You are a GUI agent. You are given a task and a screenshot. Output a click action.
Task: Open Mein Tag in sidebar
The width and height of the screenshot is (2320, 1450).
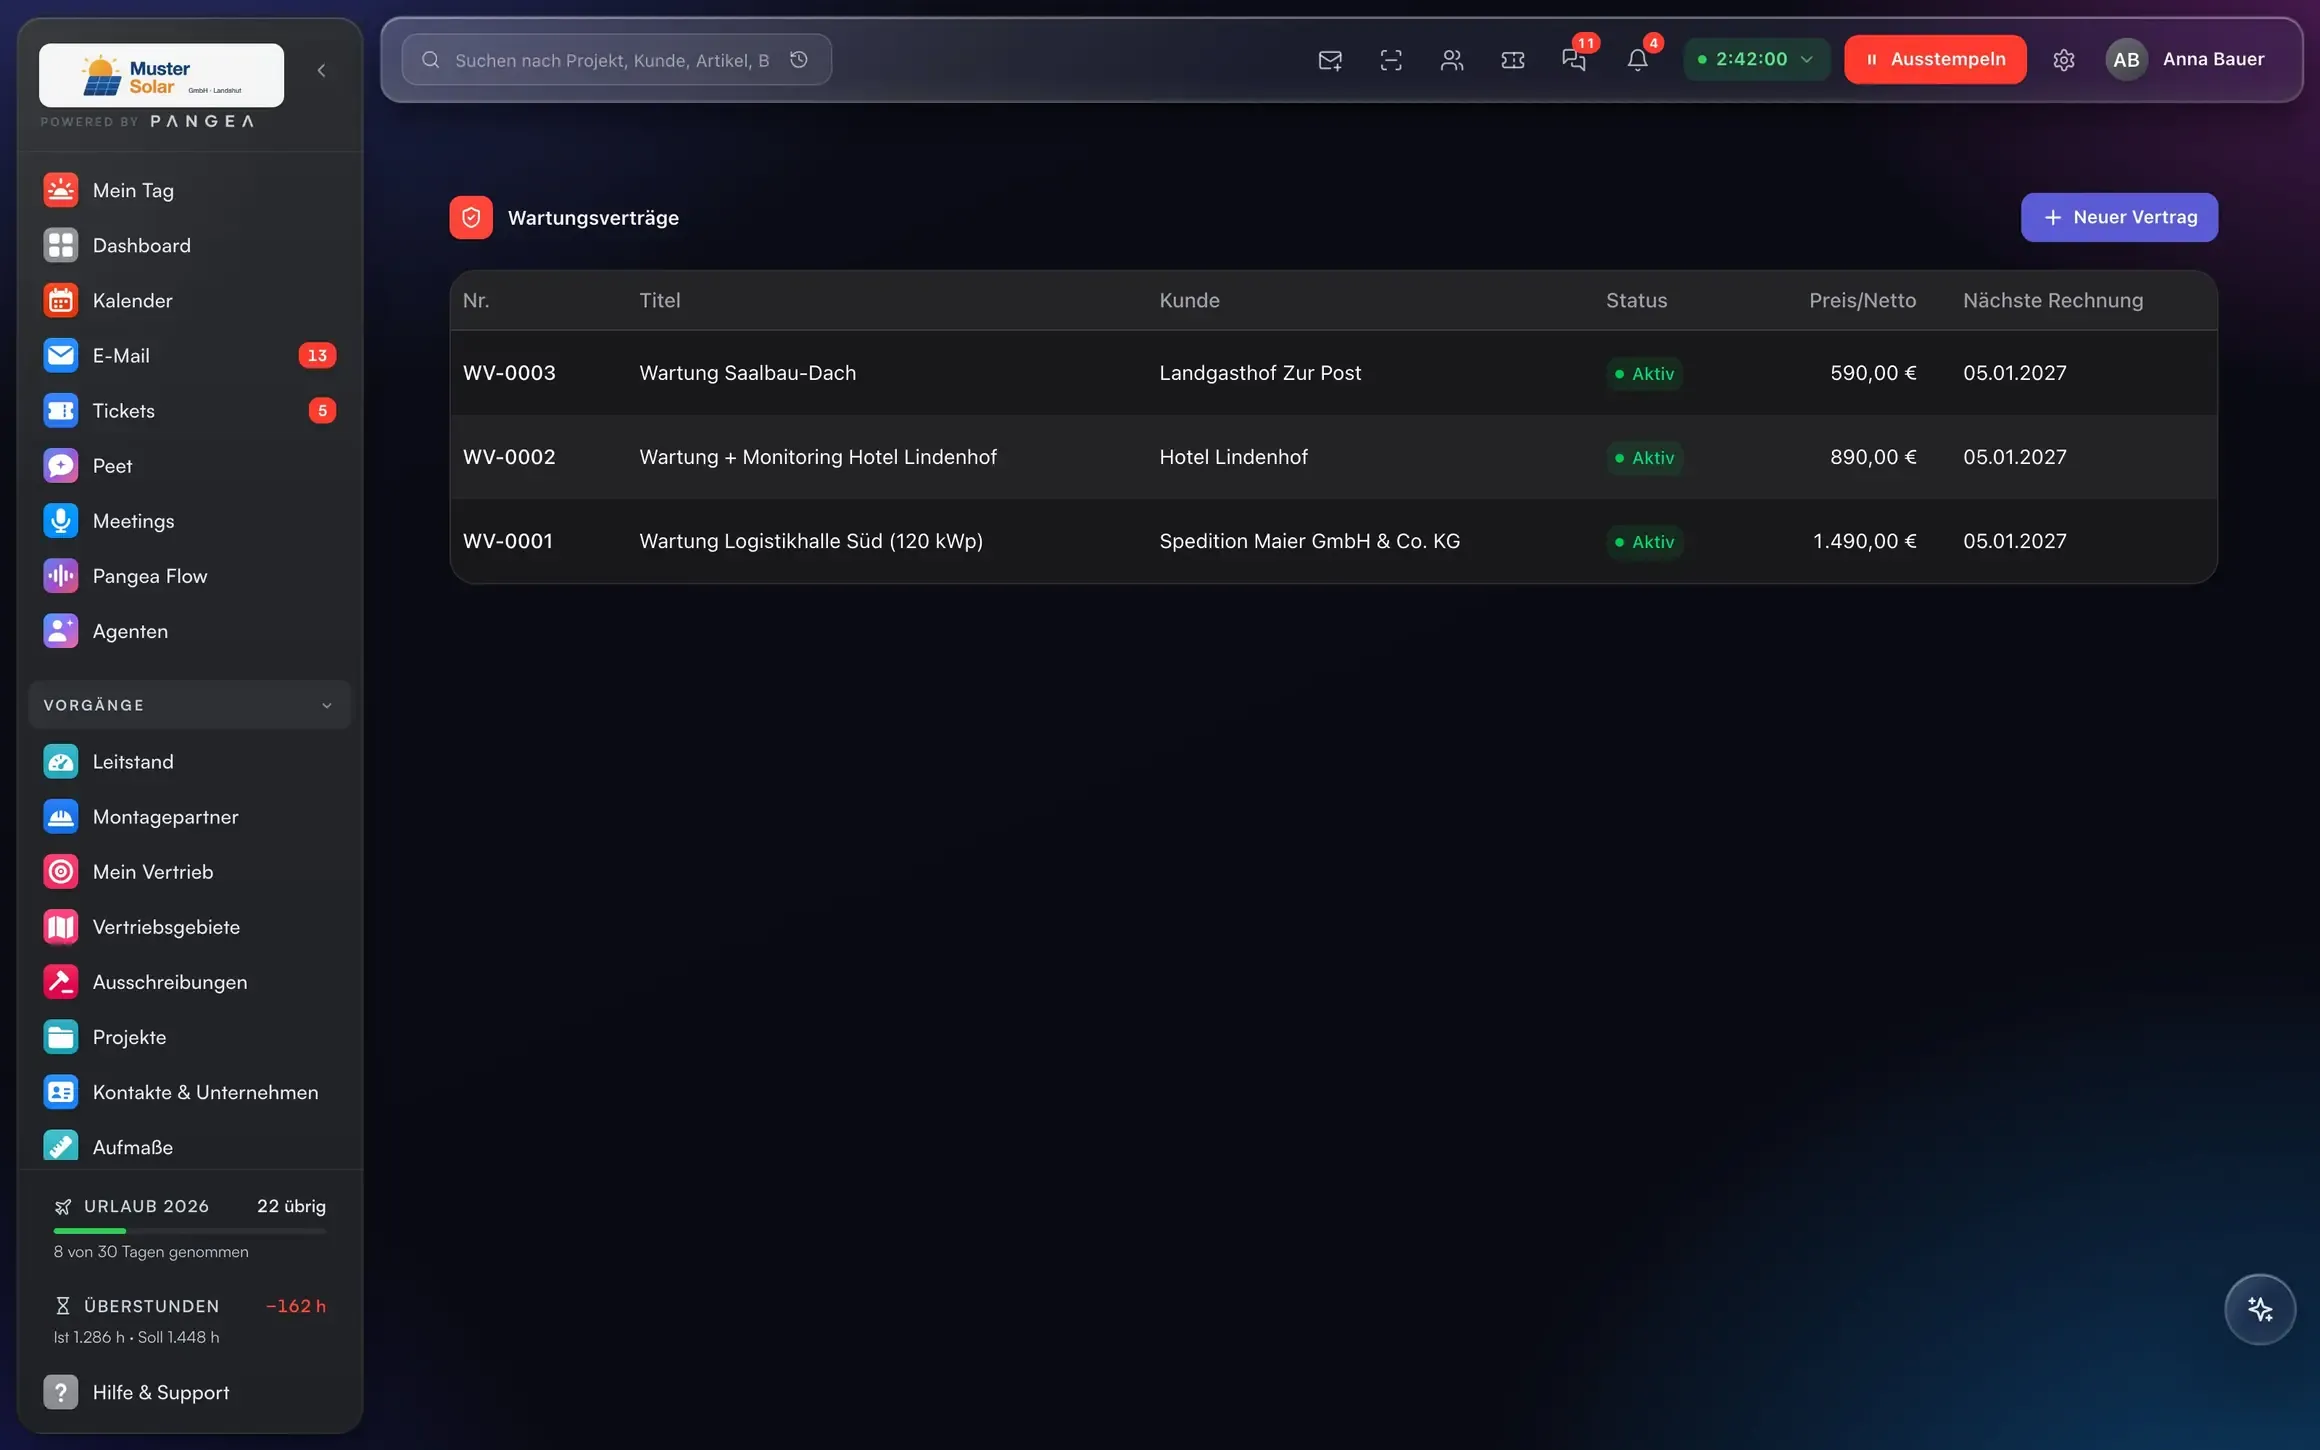[190, 190]
